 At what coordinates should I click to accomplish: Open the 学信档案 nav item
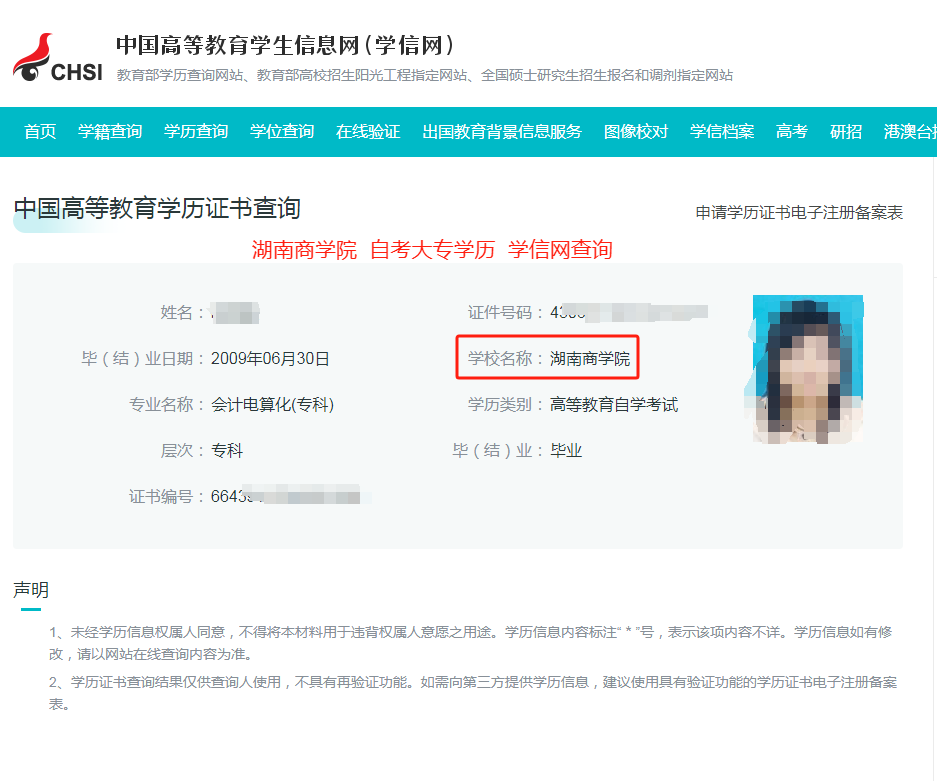722,131
